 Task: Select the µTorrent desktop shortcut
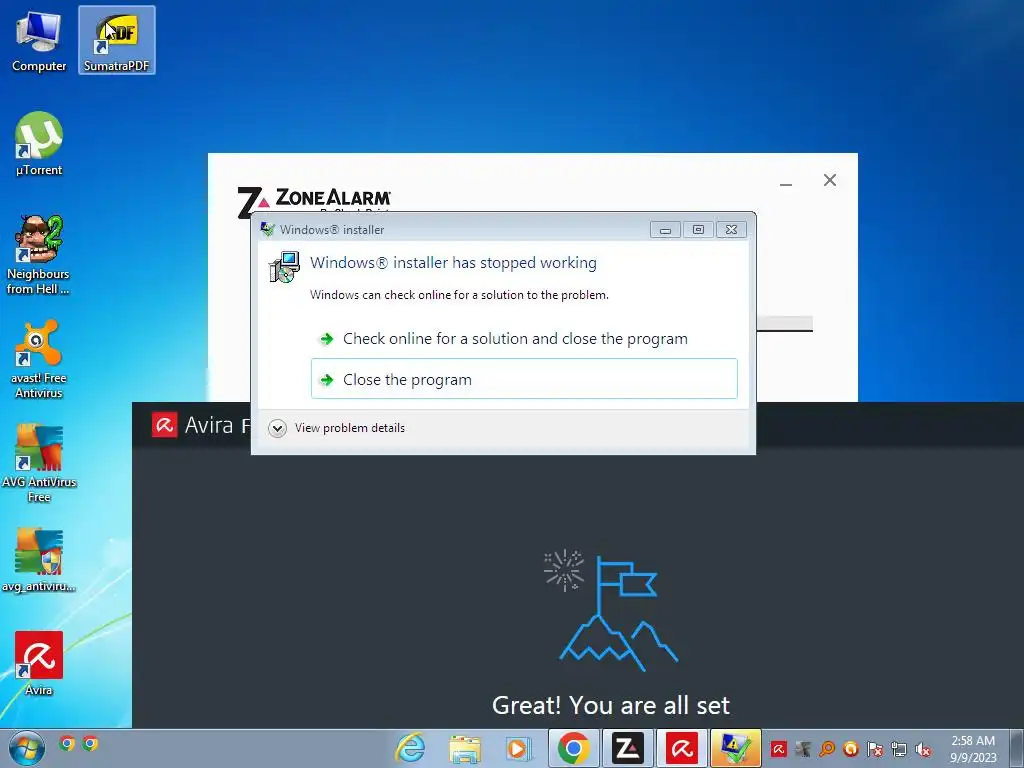[39, 144]
